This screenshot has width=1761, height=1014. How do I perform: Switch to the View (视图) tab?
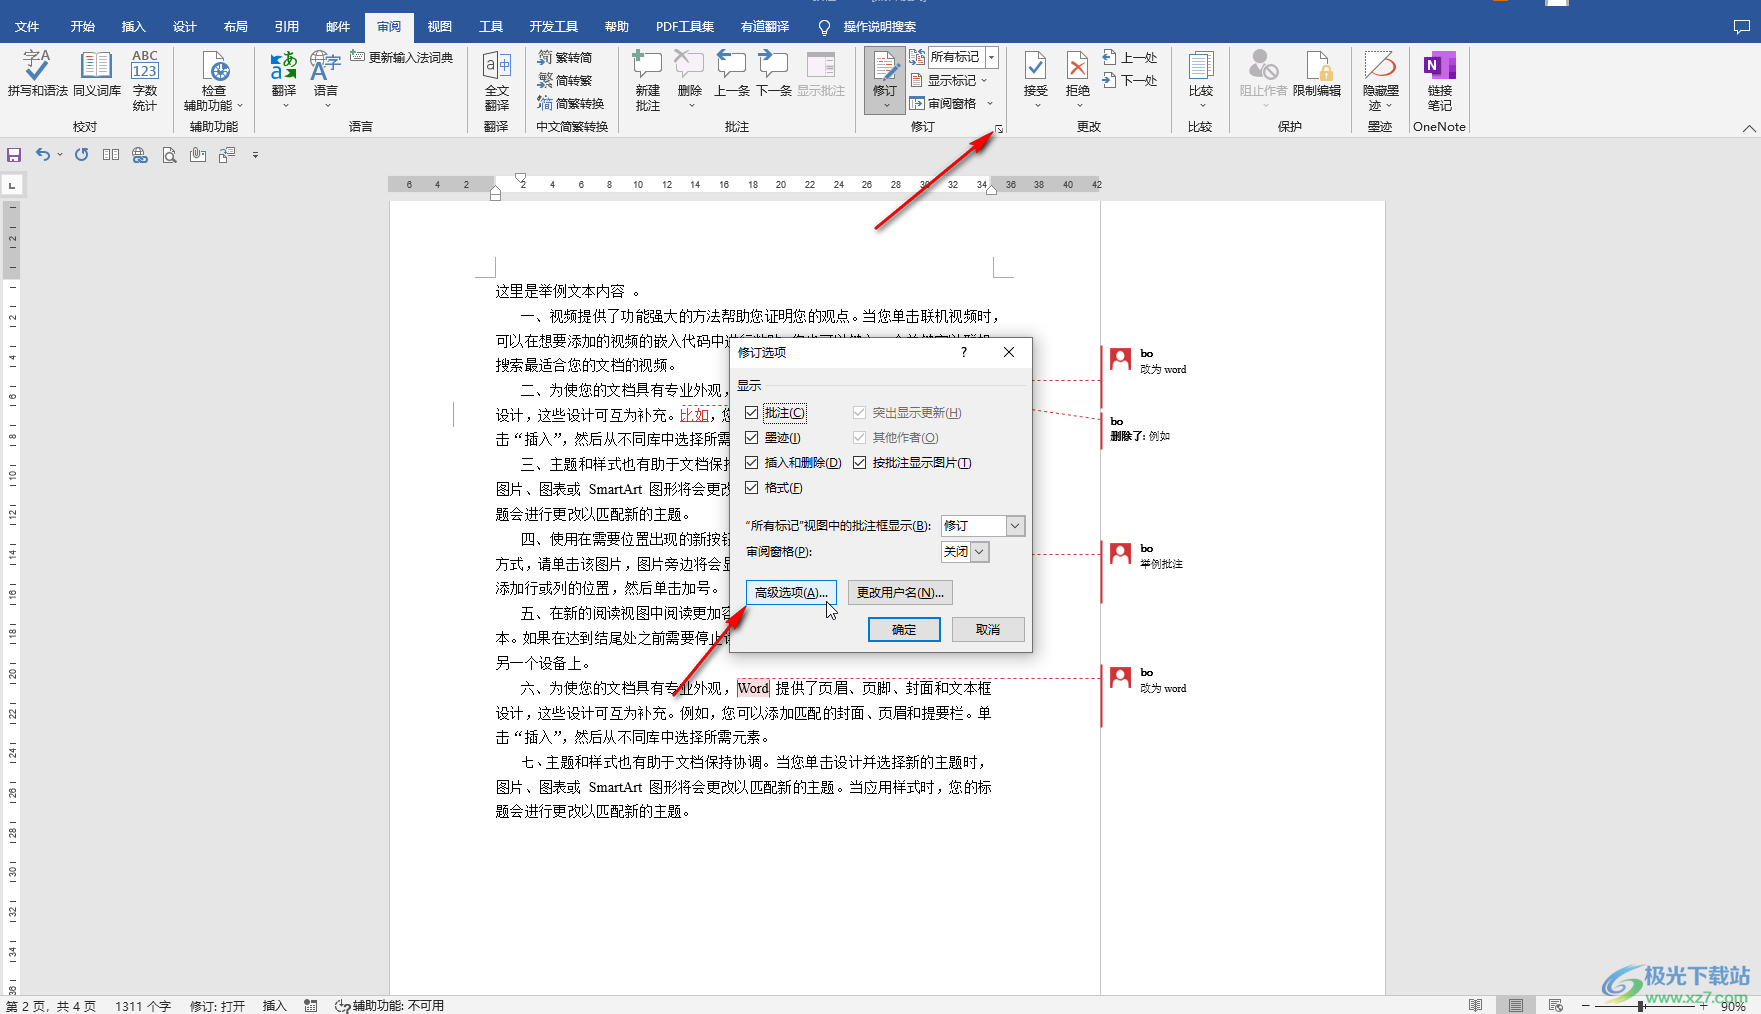click(440, 27)
